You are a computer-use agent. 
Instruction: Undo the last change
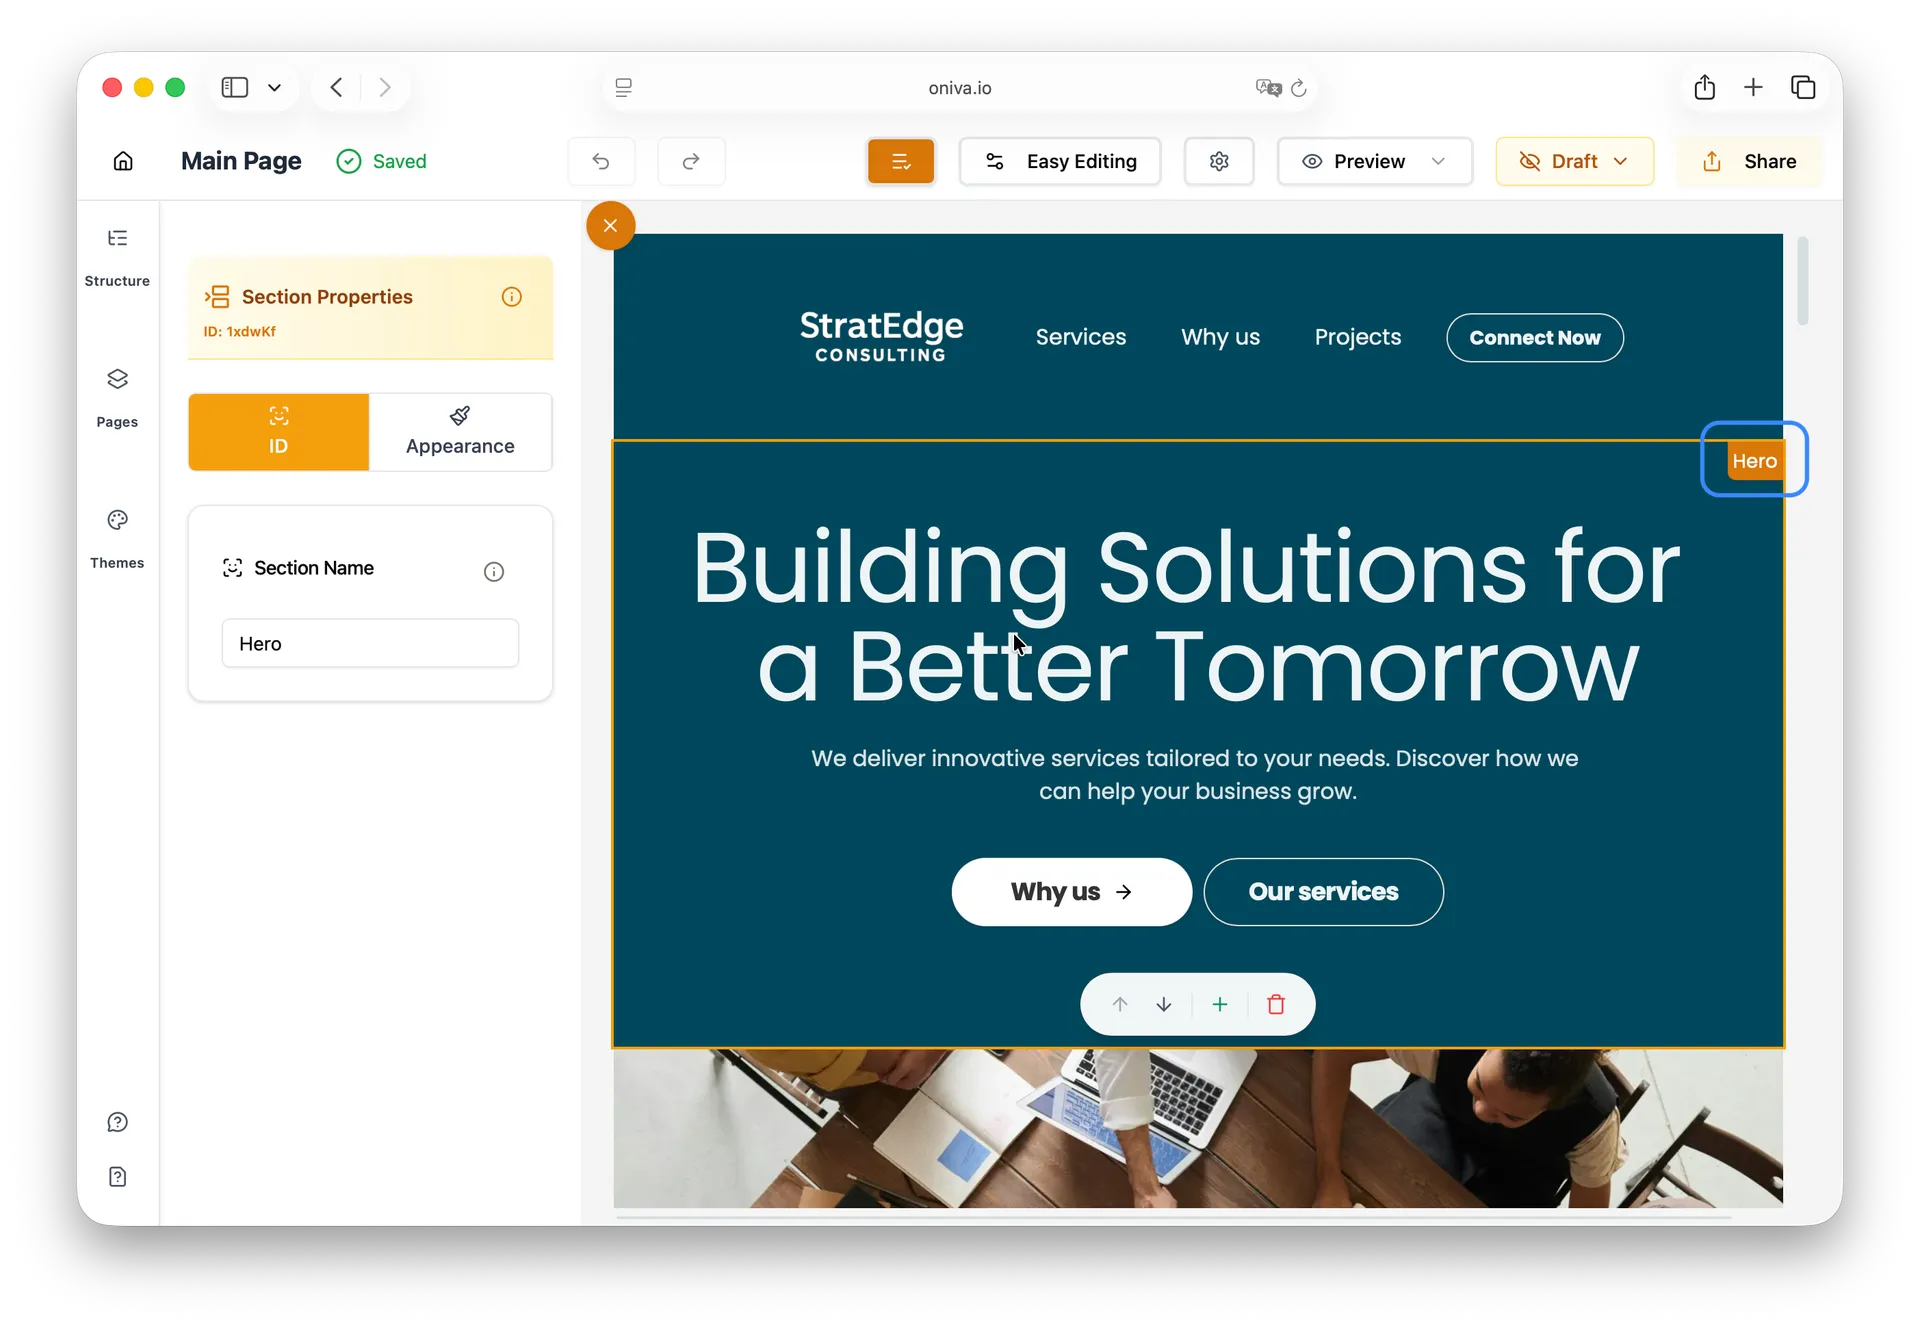601,161
